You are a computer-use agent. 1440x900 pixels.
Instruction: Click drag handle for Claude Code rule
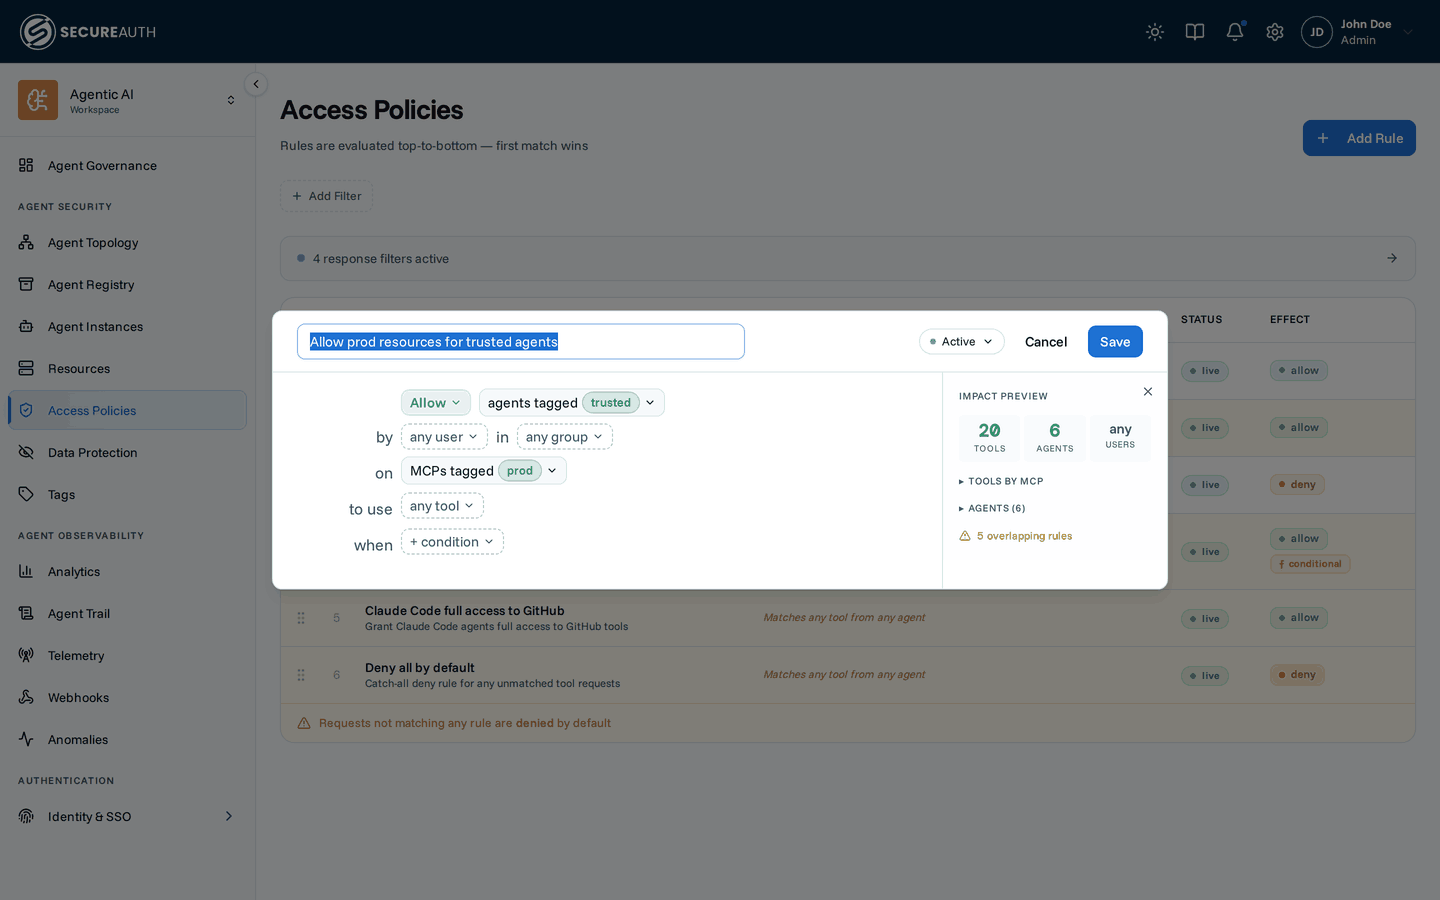[x=301, y=618]
